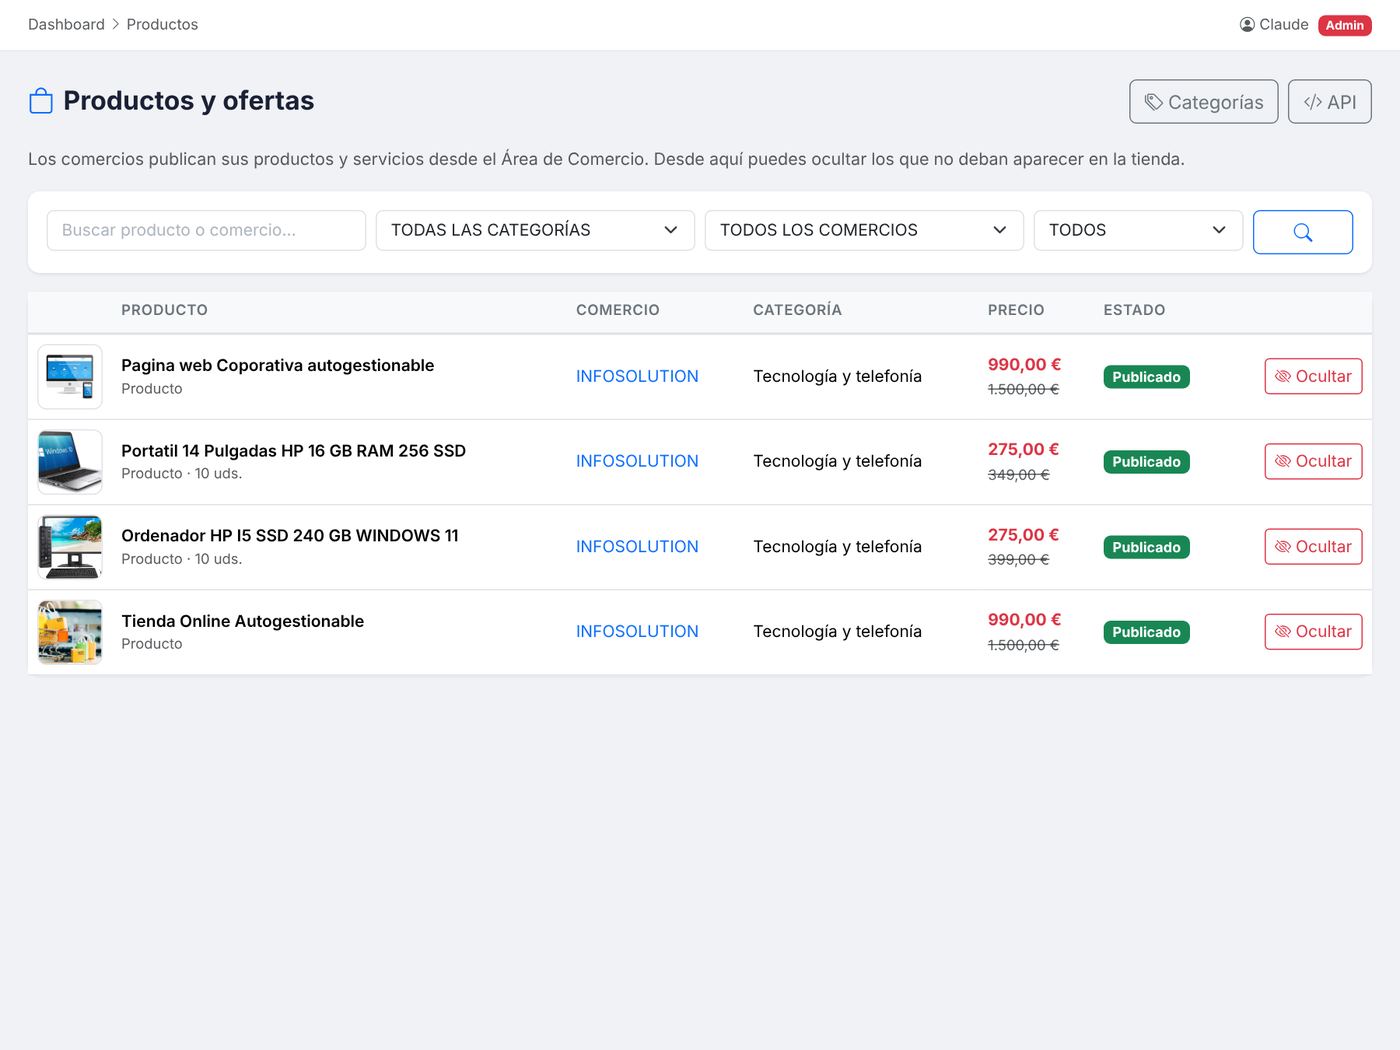Go to Dashboard in the breadcrumb
1400x1050 pixels.
(x=66, y=24)
